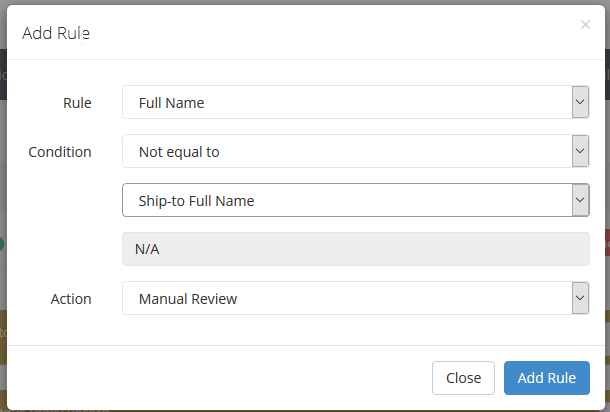Open the Condition dropdown showing Not equal to
610x412 pixels.
click(x=356, y=151)
